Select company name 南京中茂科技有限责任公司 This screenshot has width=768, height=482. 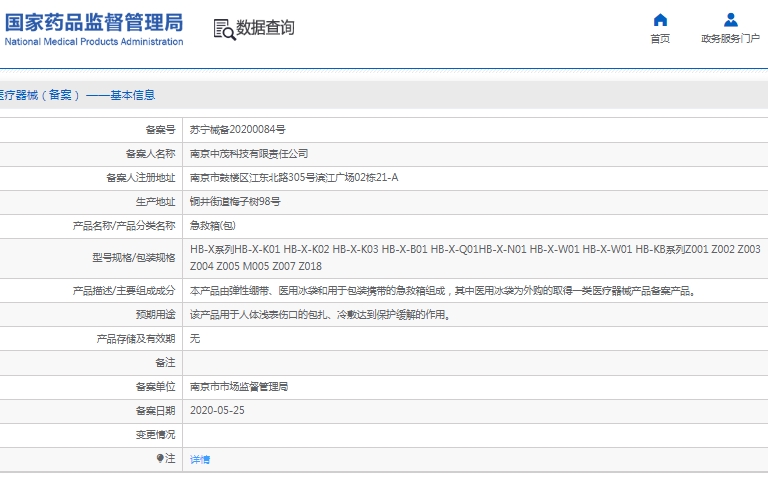tap(249, 154)
